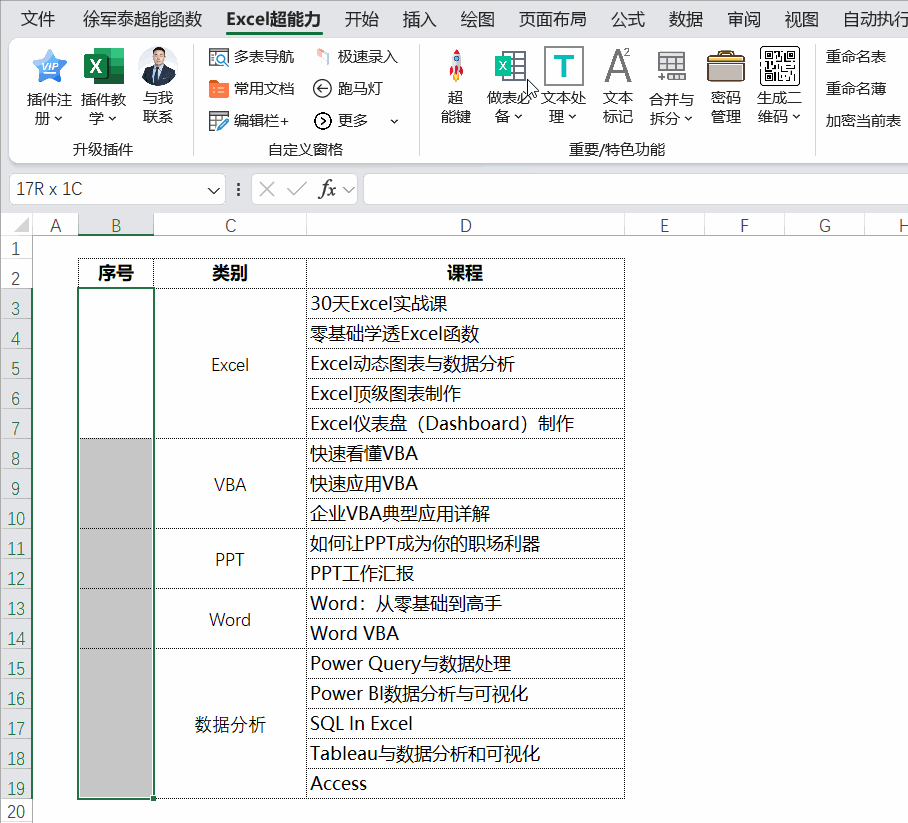
Task: Open 密码管理 briefcase icon
Action: [x=726, y=66]
